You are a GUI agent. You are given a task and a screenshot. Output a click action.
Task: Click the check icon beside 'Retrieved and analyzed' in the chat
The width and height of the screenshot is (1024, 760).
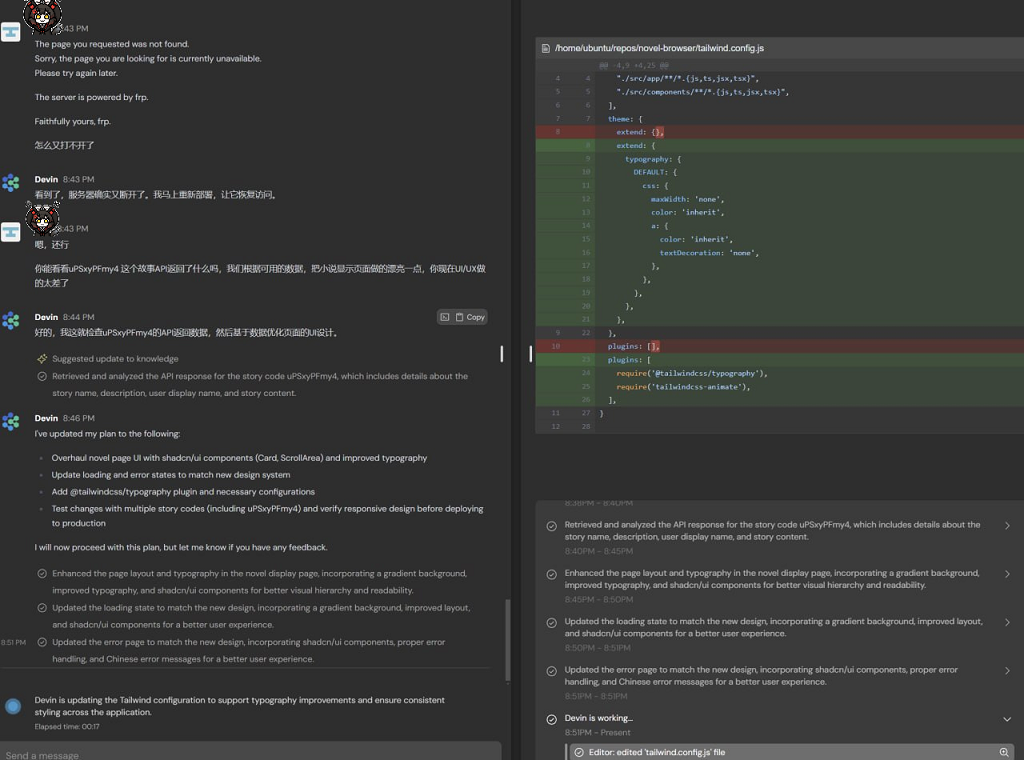[x=42, y=376]
